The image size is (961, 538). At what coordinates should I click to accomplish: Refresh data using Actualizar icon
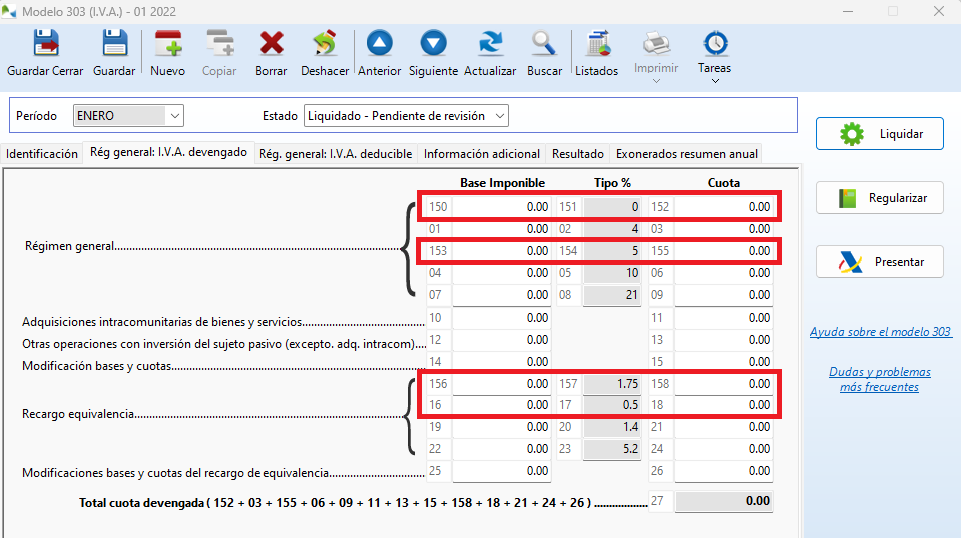[490, 45]
